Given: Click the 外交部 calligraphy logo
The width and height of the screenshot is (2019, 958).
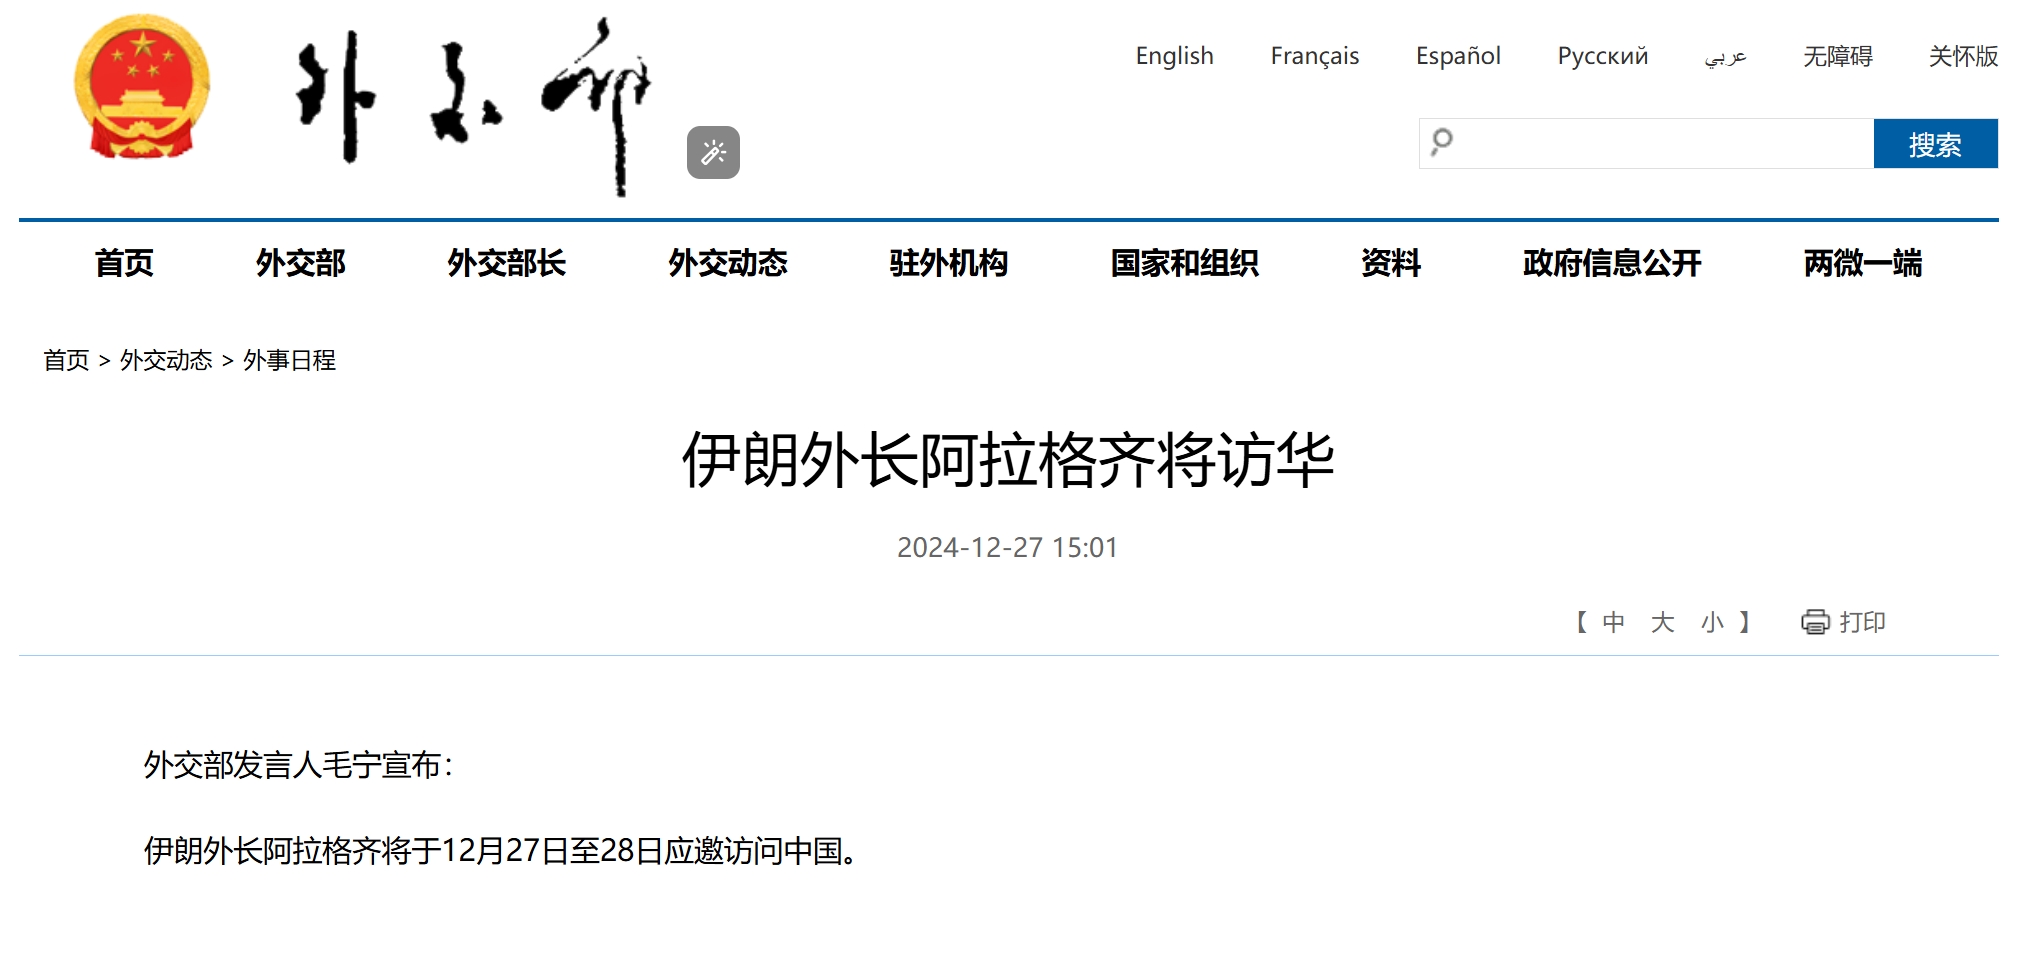Looking at the screenshot, I should [x=473, y=105].
